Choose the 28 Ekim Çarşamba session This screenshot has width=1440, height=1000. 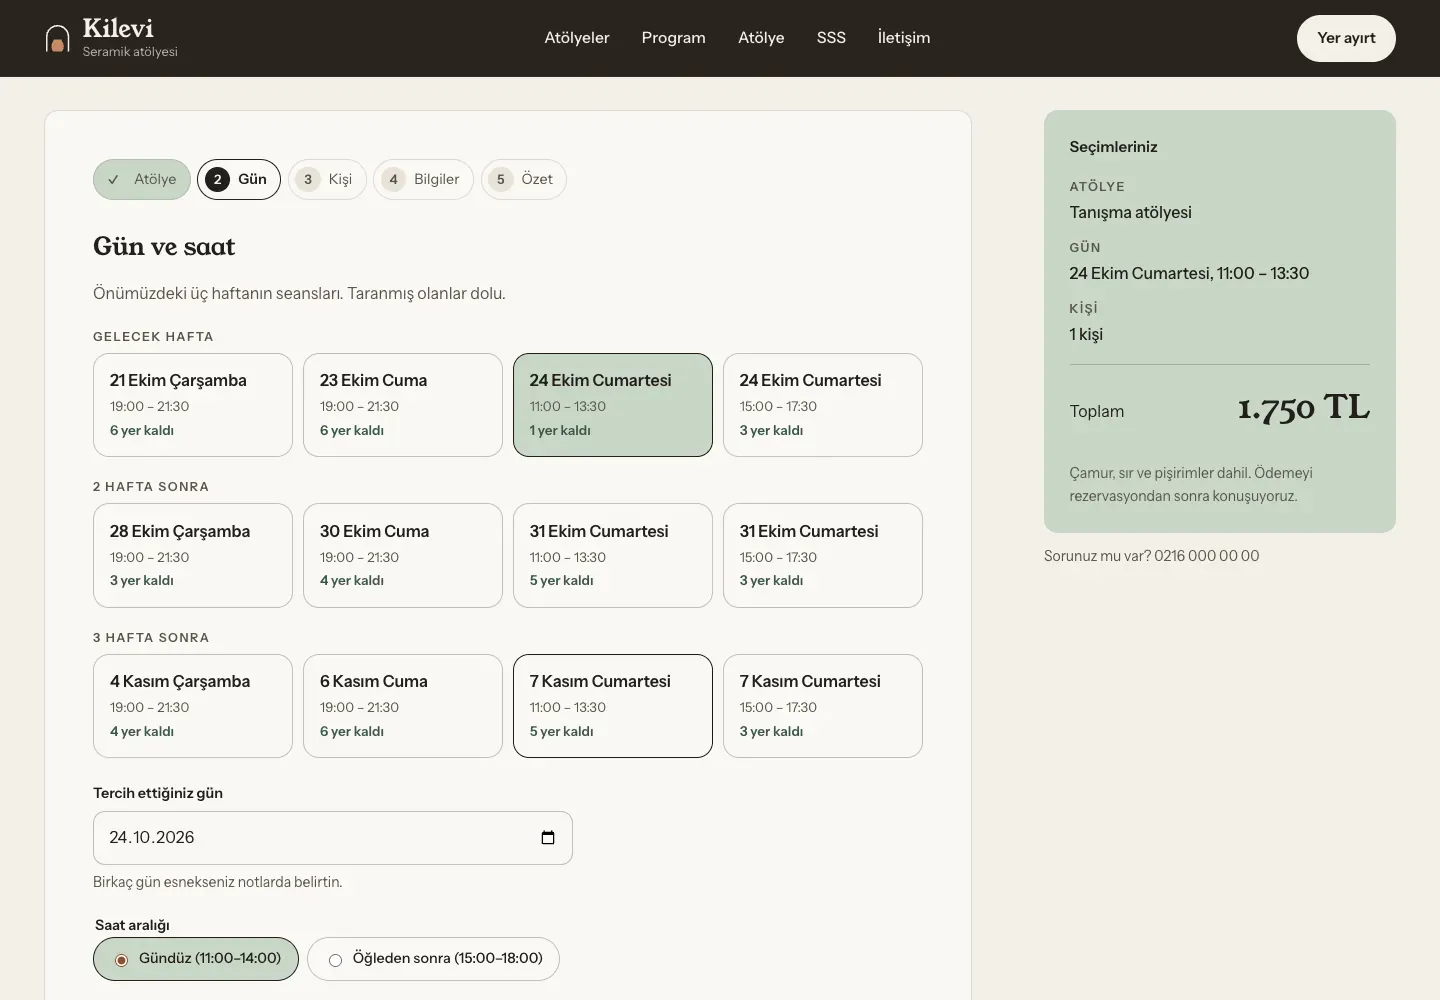click(x=193, y=555)
